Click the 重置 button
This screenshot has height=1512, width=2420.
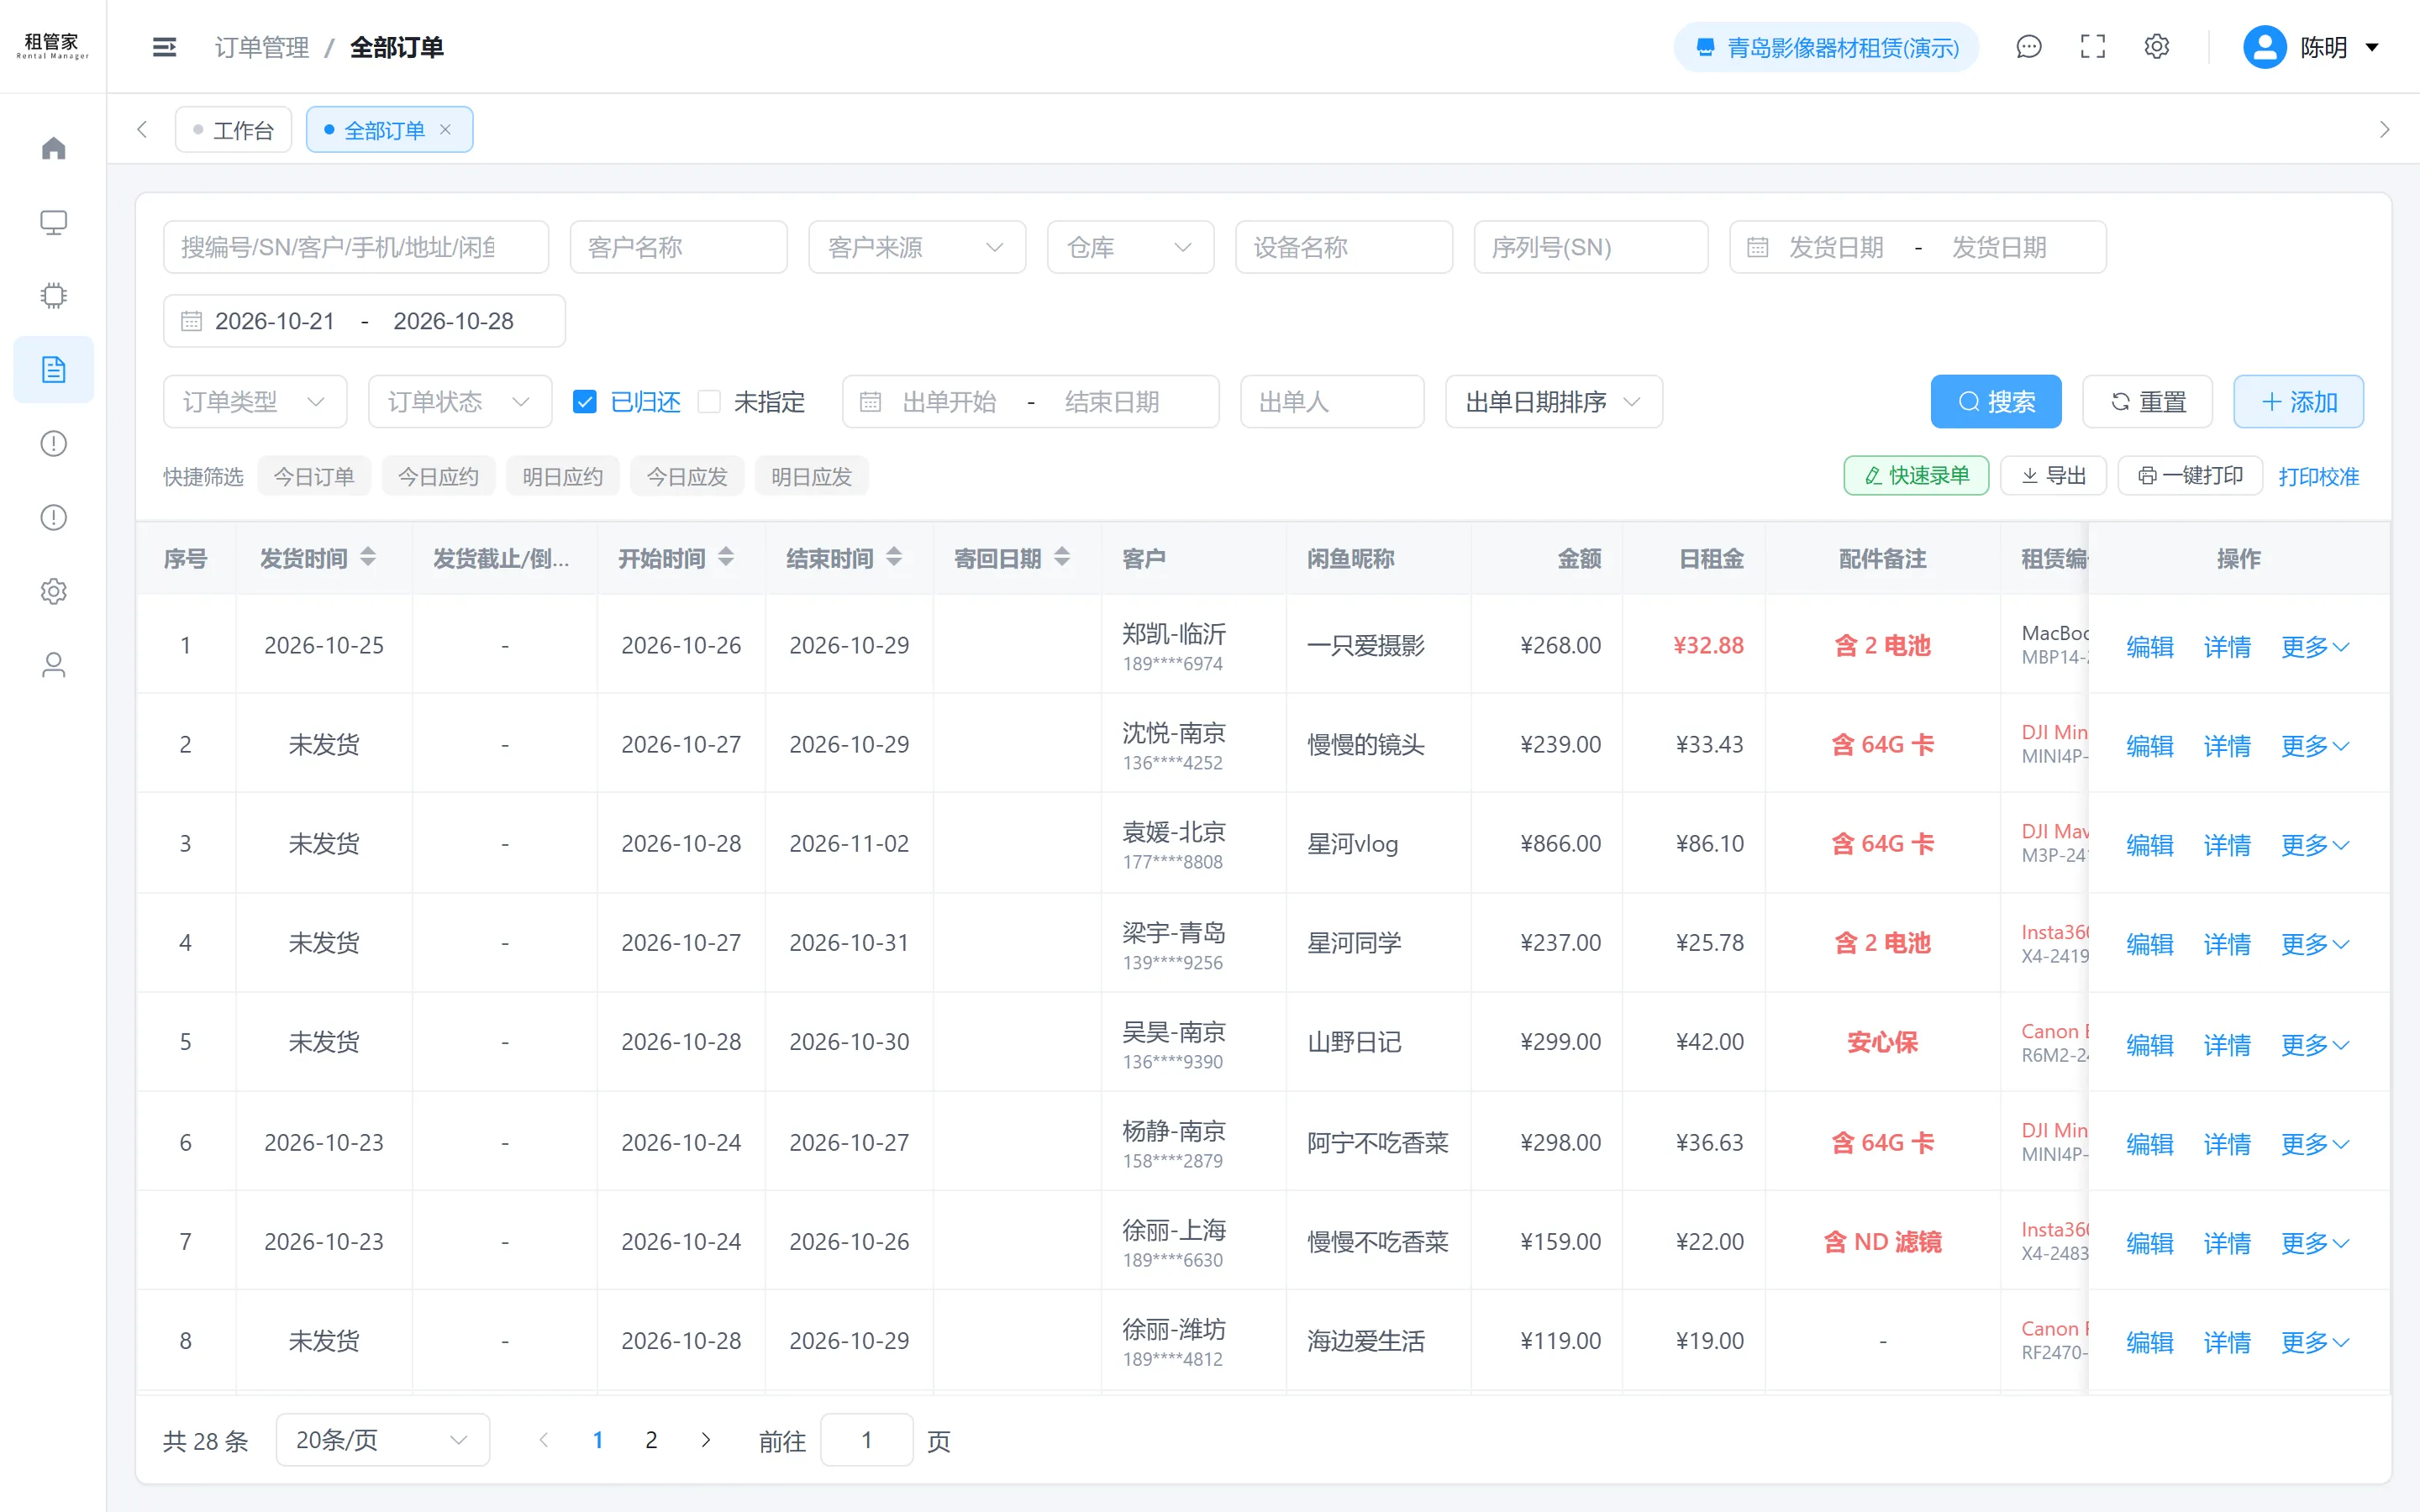[x=2147, y=402]
